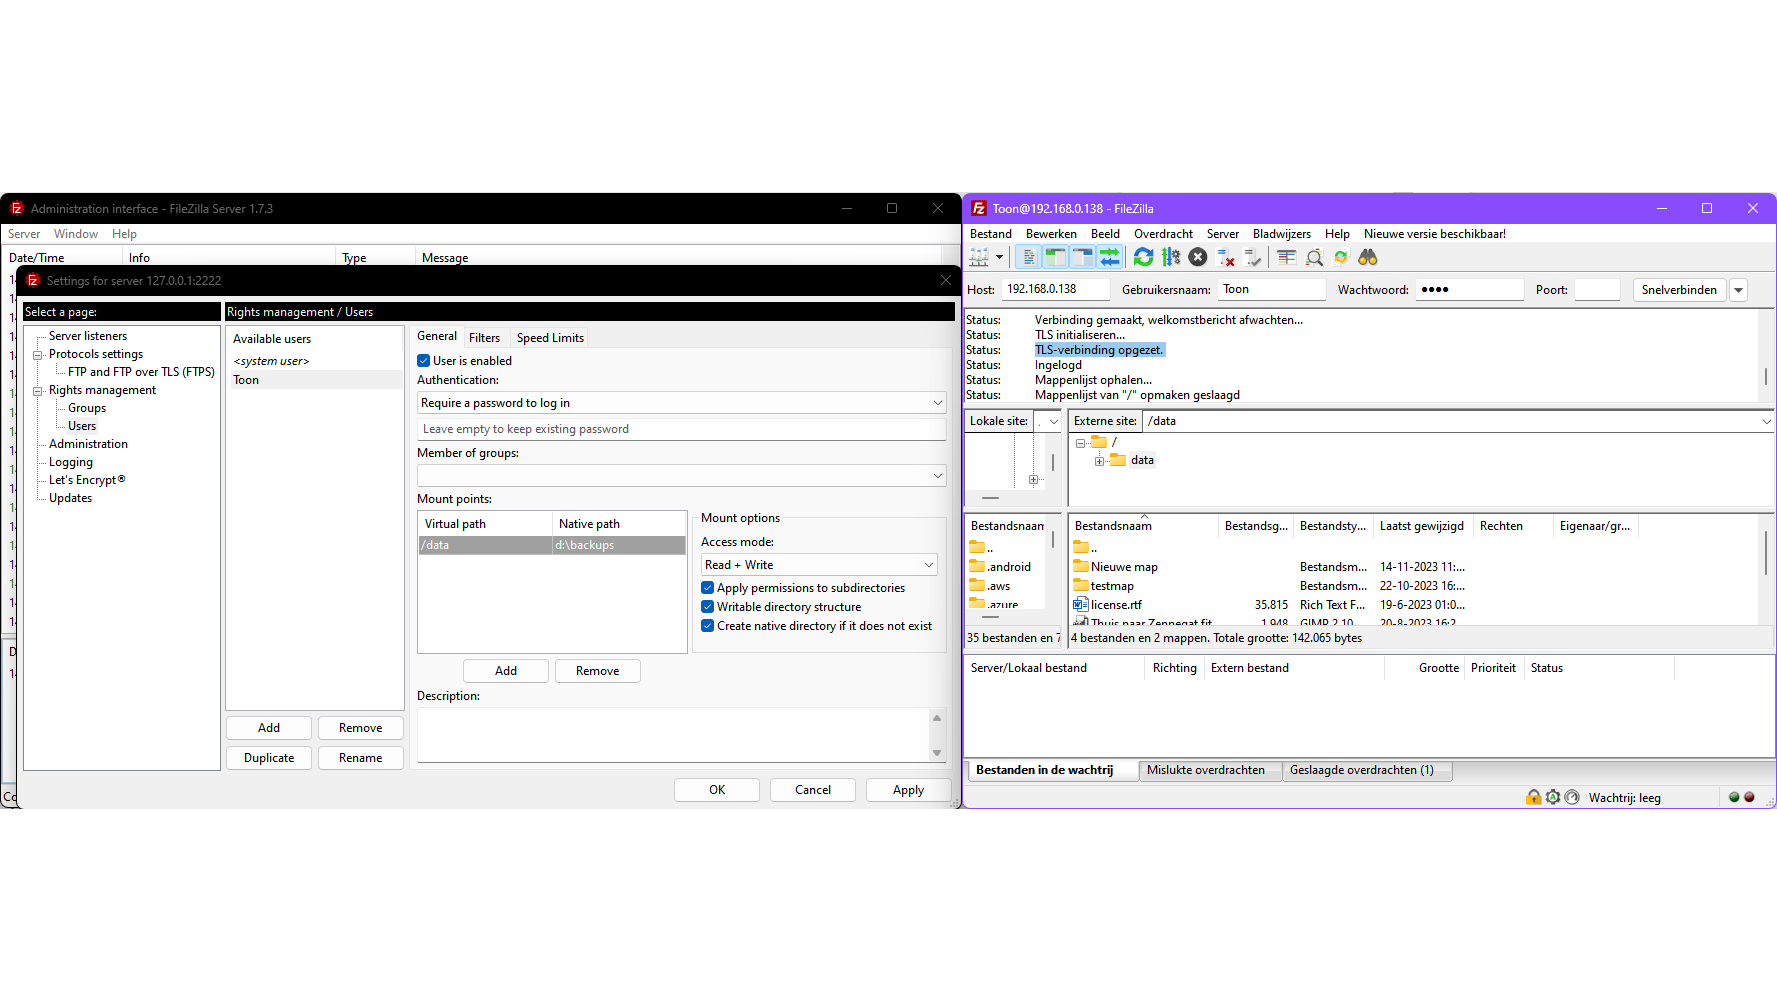Screen dimensions: 1777x1000
Task: Open the Site Manager dropdown arrow
Action: 999,258
